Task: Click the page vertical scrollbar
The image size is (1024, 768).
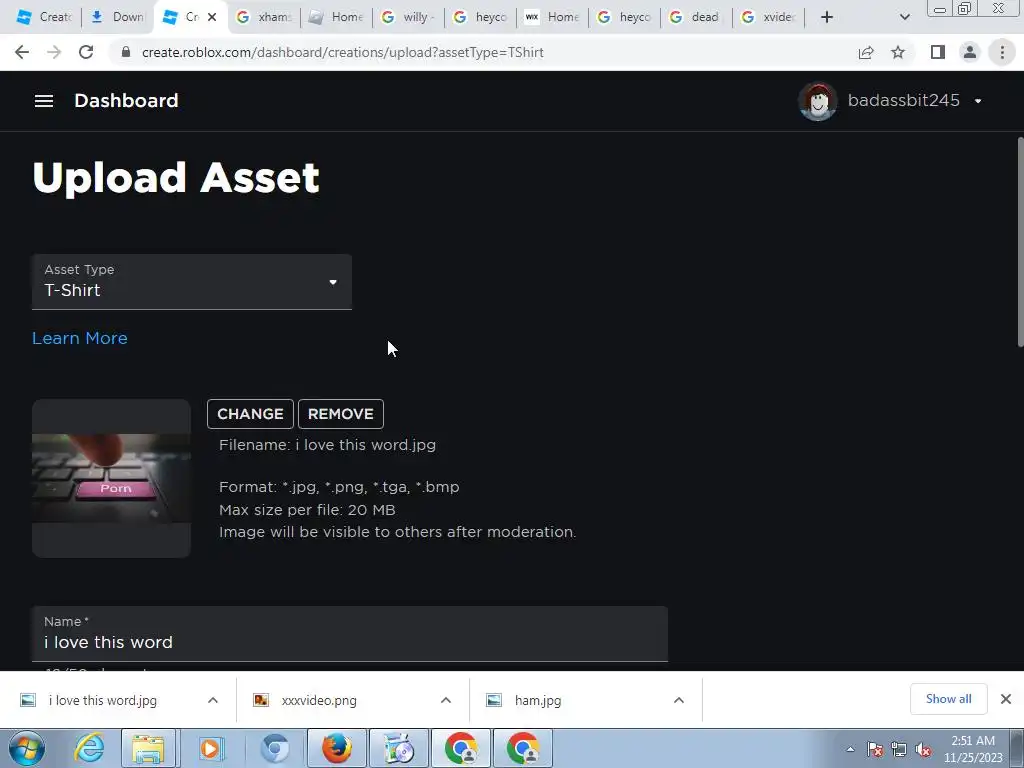Action: click(1020, 242)
